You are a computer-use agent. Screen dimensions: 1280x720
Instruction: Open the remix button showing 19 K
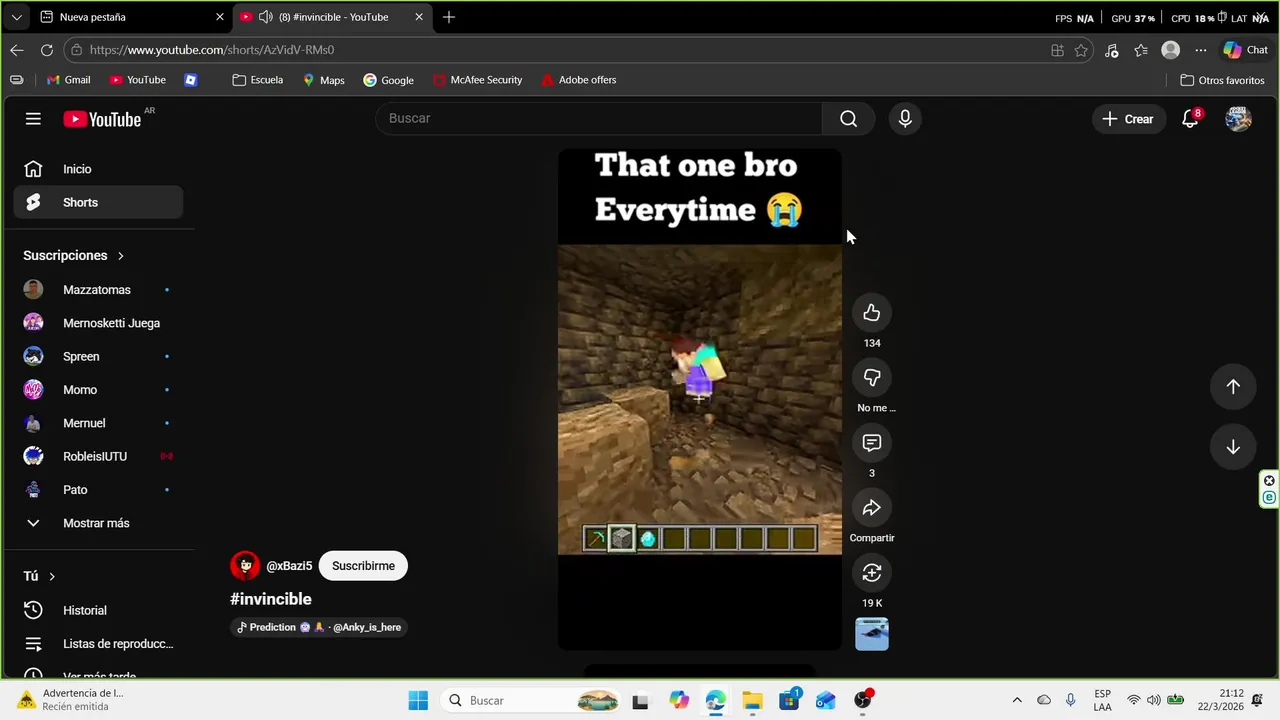(872, 573)
